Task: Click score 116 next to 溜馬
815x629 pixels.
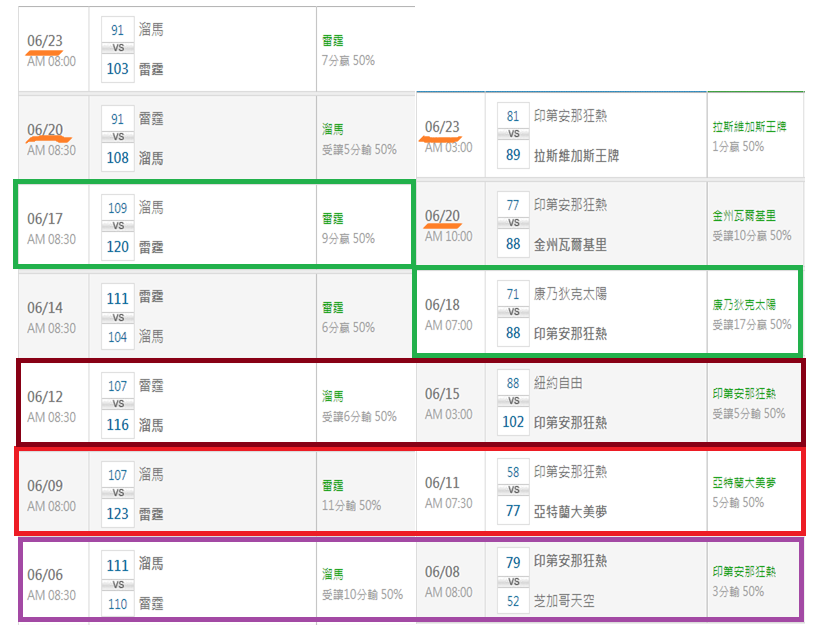Action: click(x=117, y=425)
